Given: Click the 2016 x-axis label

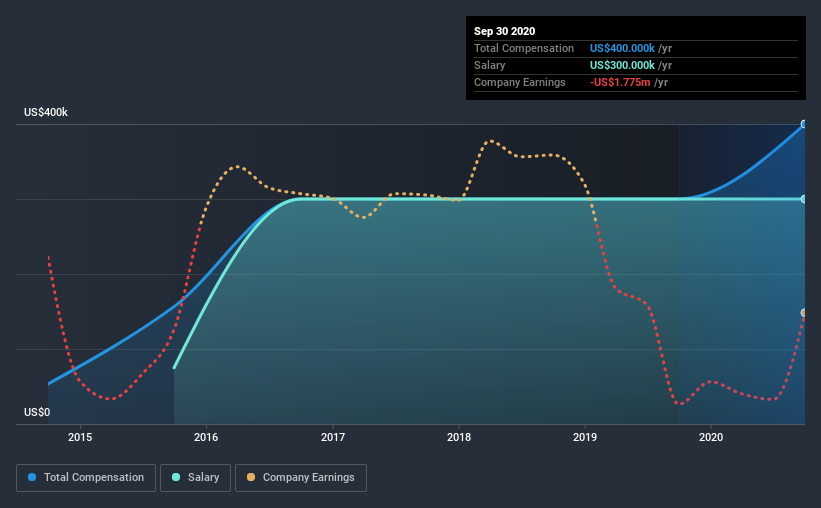Looking at the screenshot, I should 206,437.
